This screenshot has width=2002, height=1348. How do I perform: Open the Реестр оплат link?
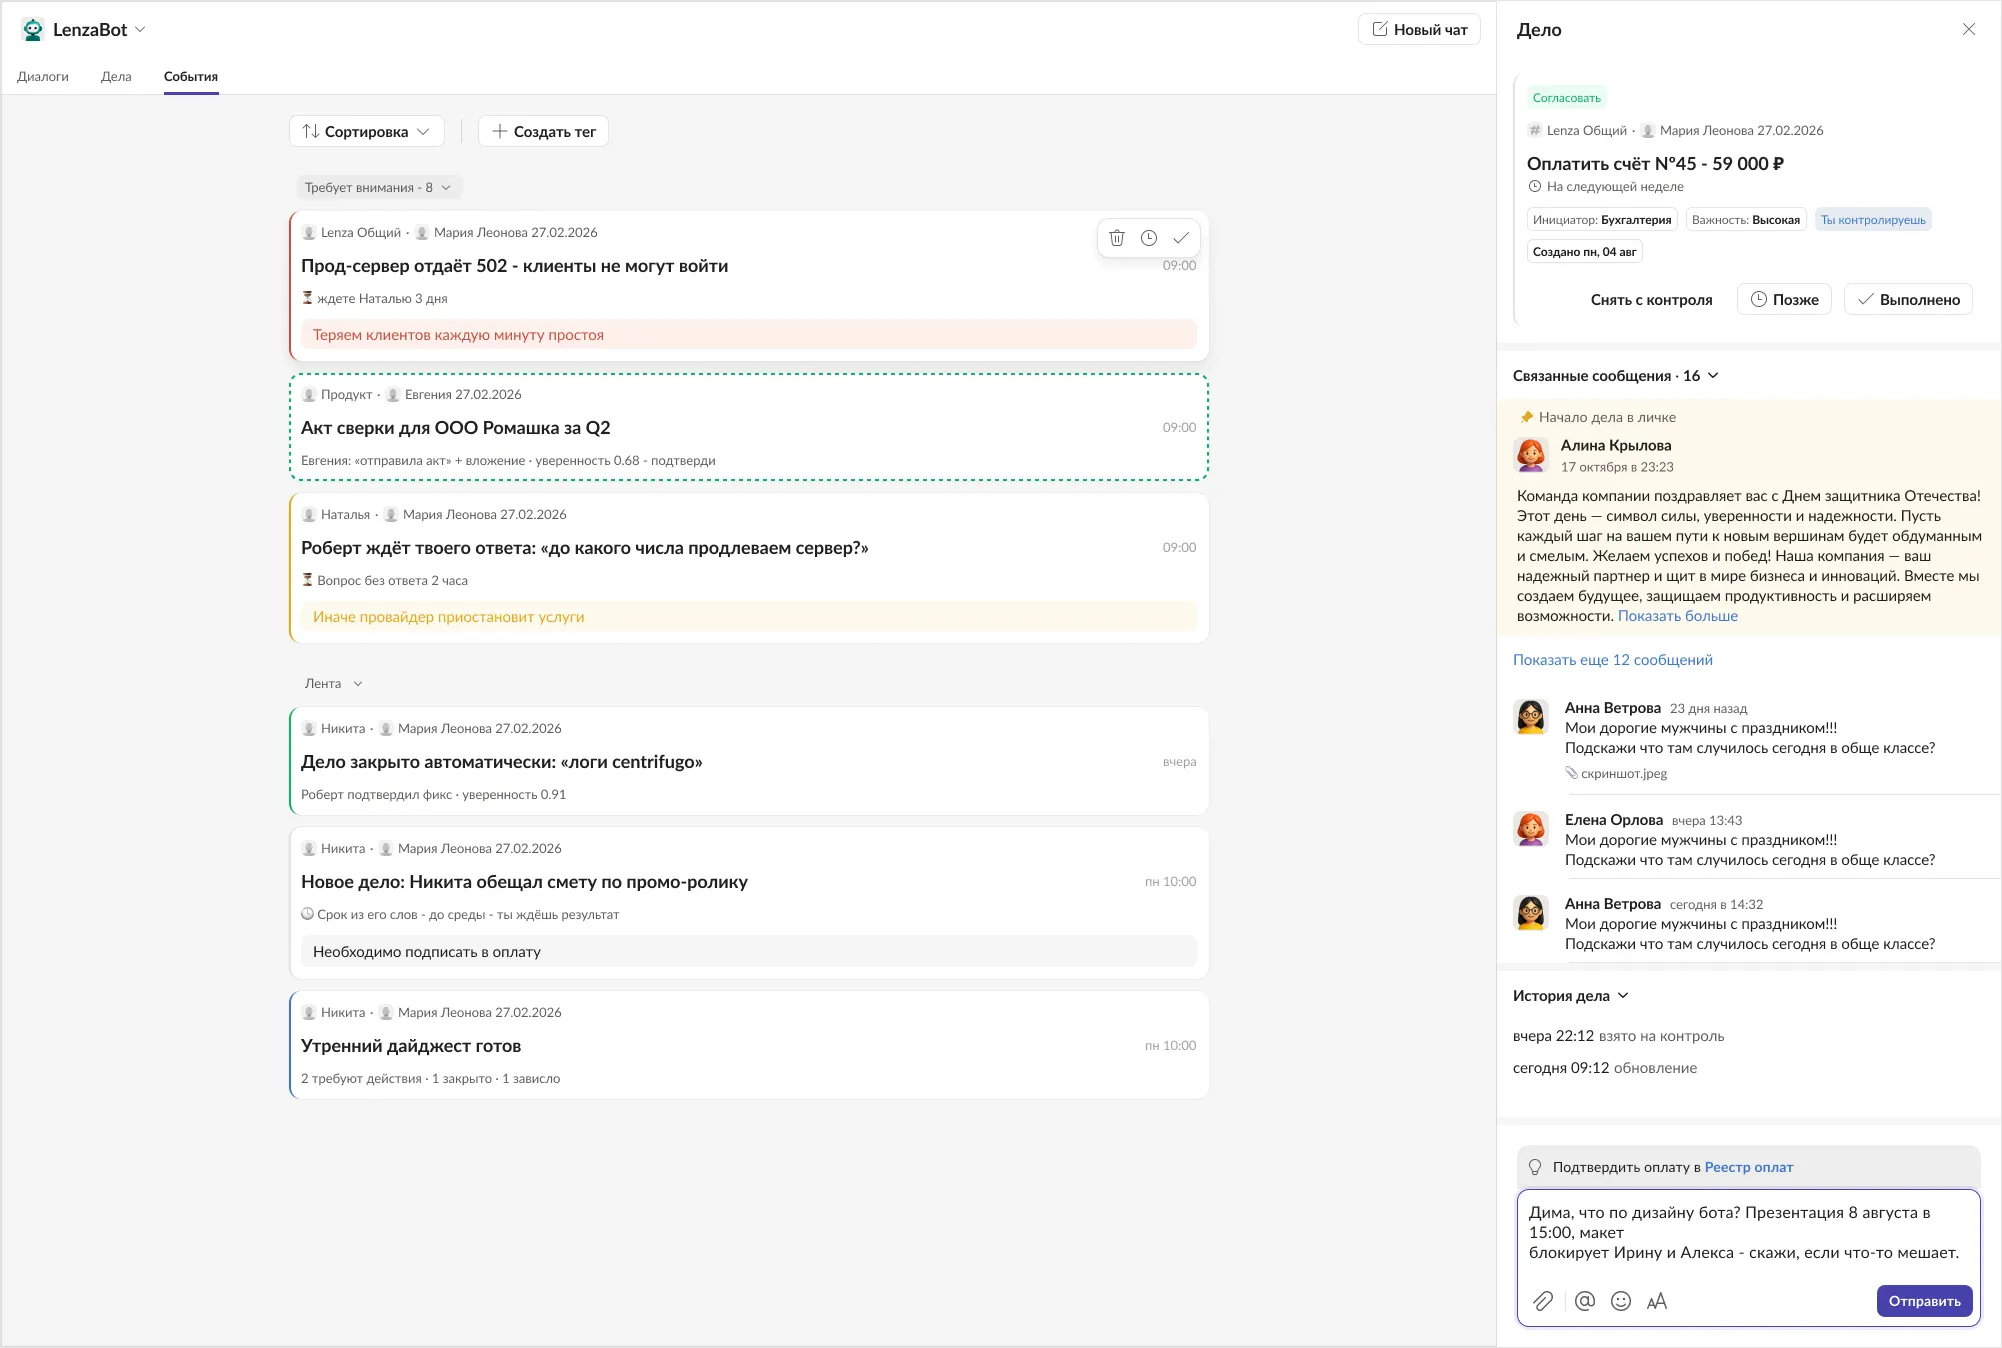(1748, 1167)
